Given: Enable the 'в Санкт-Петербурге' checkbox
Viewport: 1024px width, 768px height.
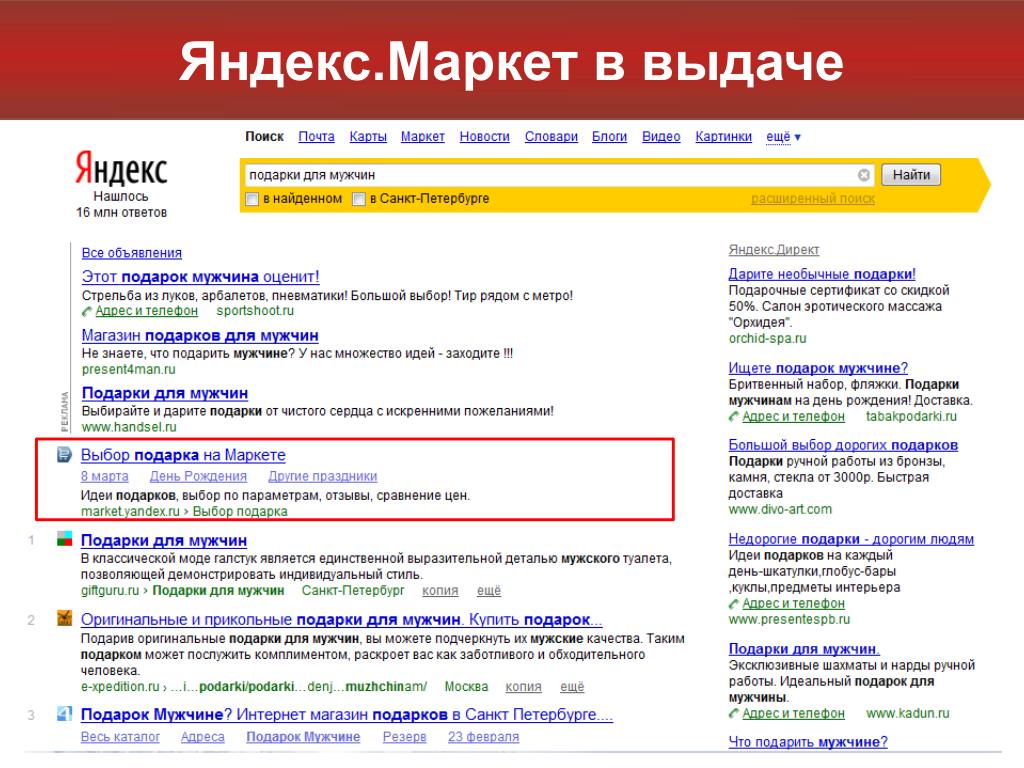Looking at the screenshot, I should point(359,199).
